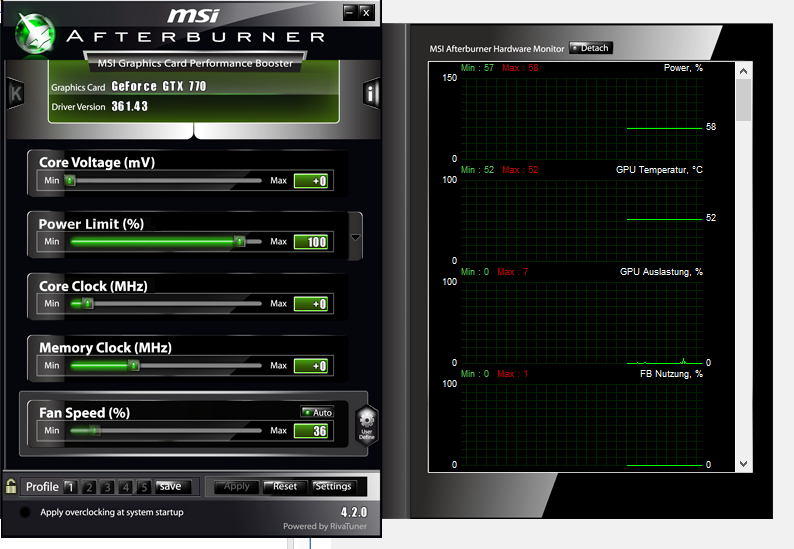Select profile slot 1

pyautogui.click(x=70, y=487)
